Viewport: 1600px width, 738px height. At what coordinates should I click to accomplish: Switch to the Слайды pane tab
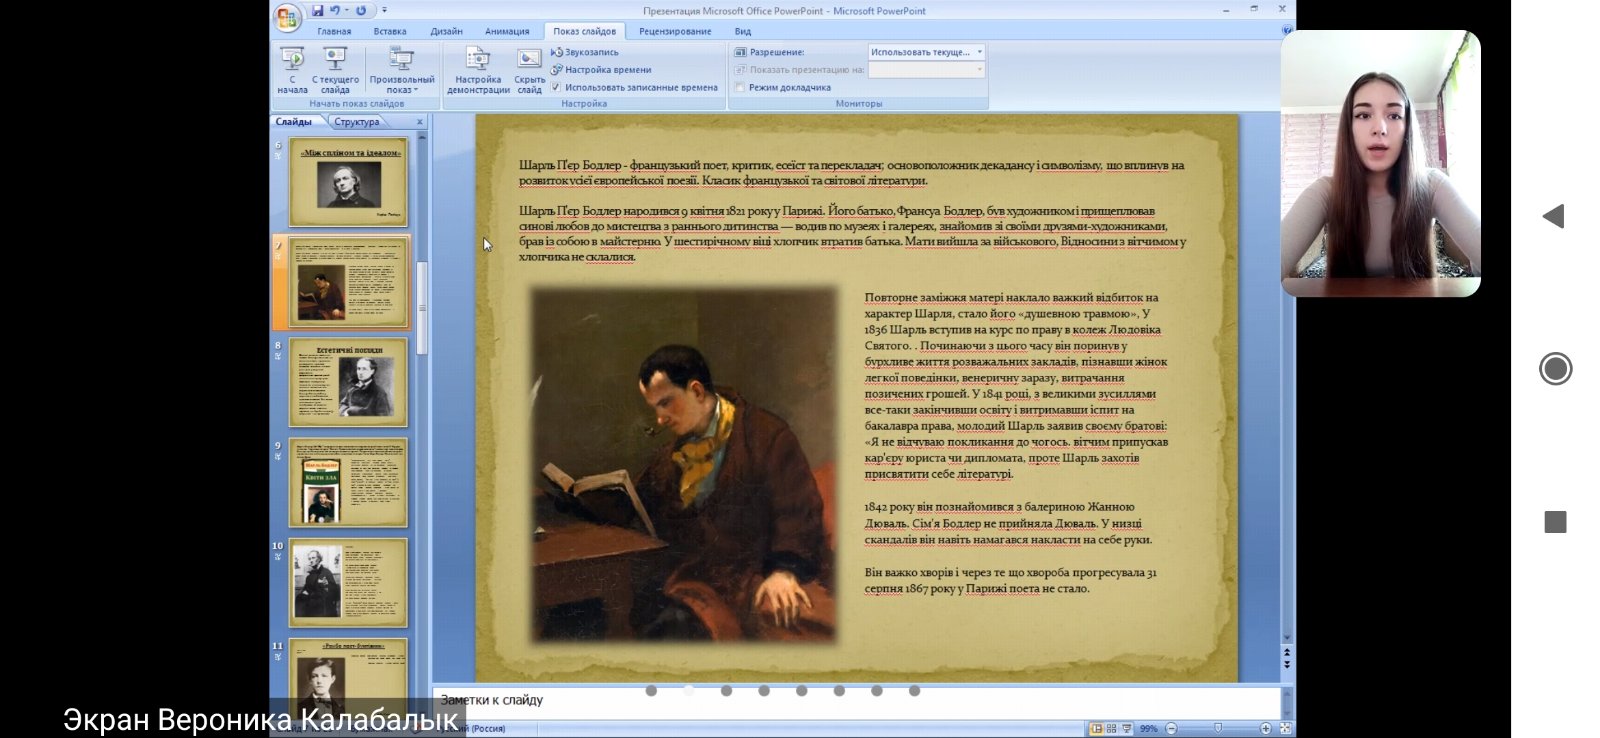pos(294,122)
